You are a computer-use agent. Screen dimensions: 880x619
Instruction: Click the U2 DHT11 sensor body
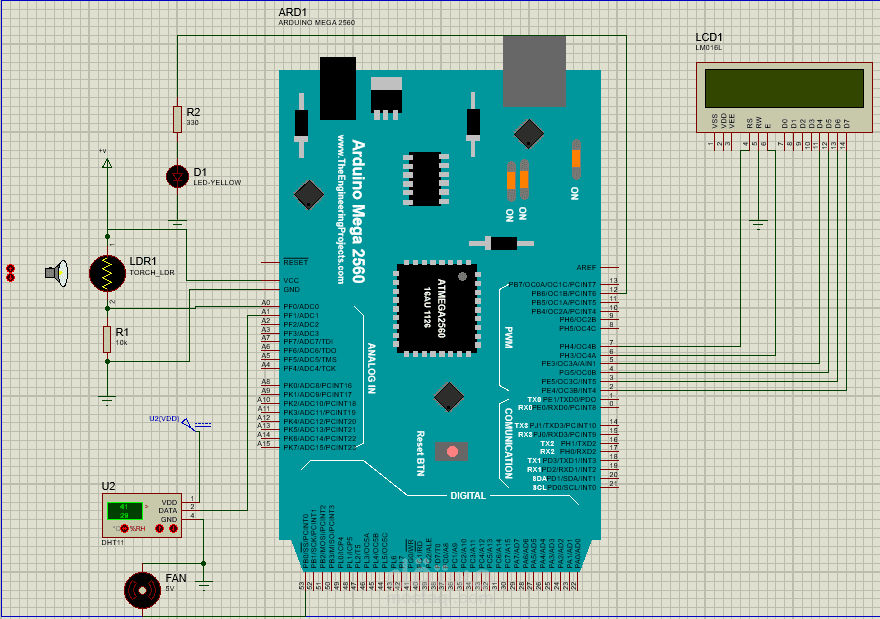click(142, 515)
